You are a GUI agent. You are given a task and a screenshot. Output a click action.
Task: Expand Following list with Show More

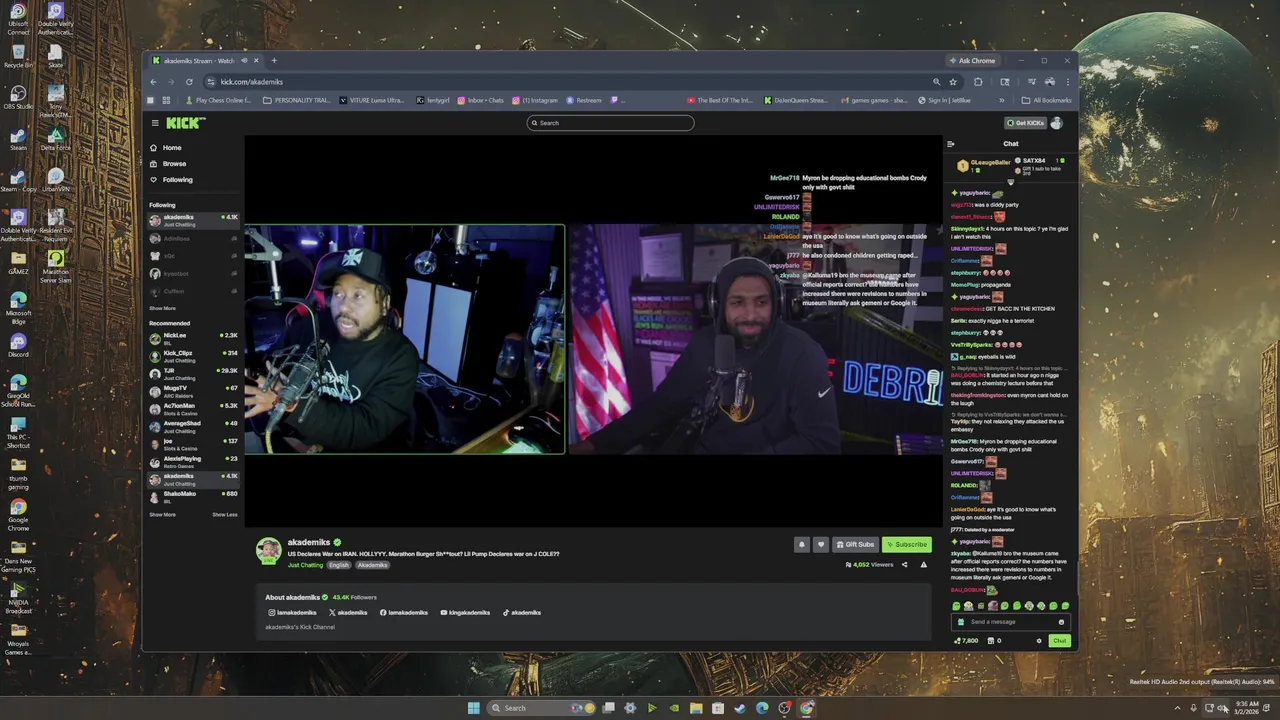[162, 309]
